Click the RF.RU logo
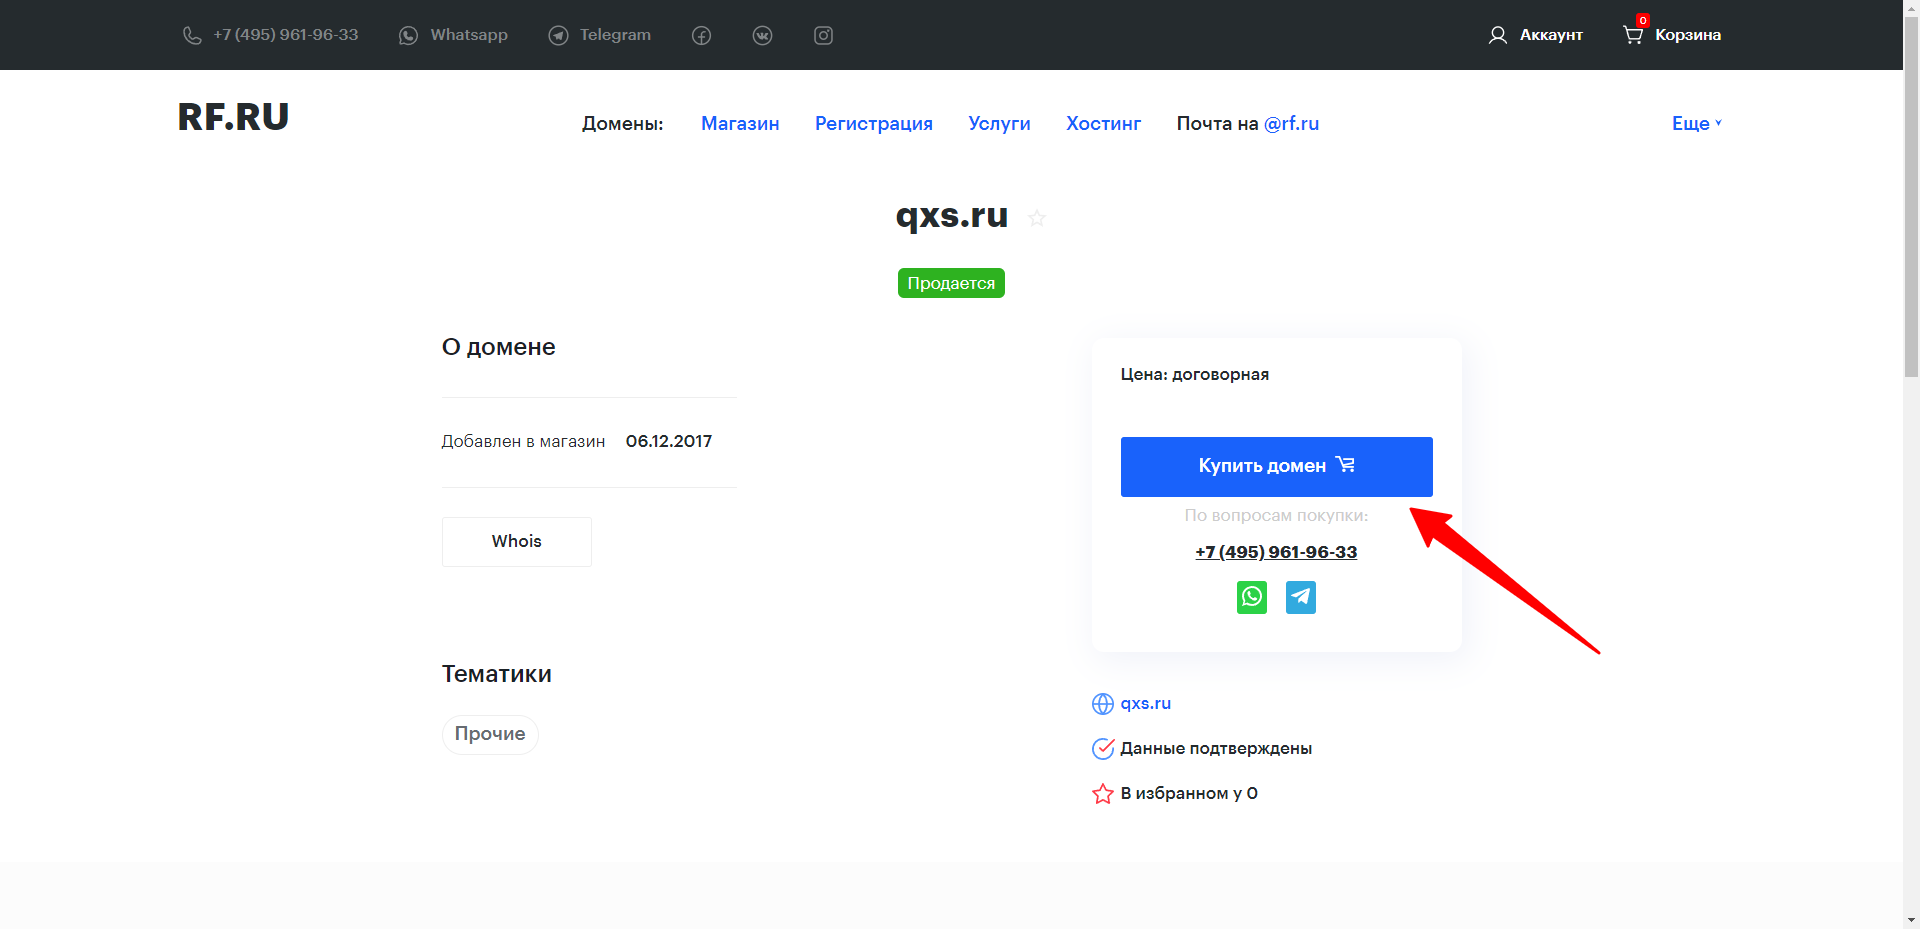The height and width of the screenshot is (929, 1920). [233, 117]
